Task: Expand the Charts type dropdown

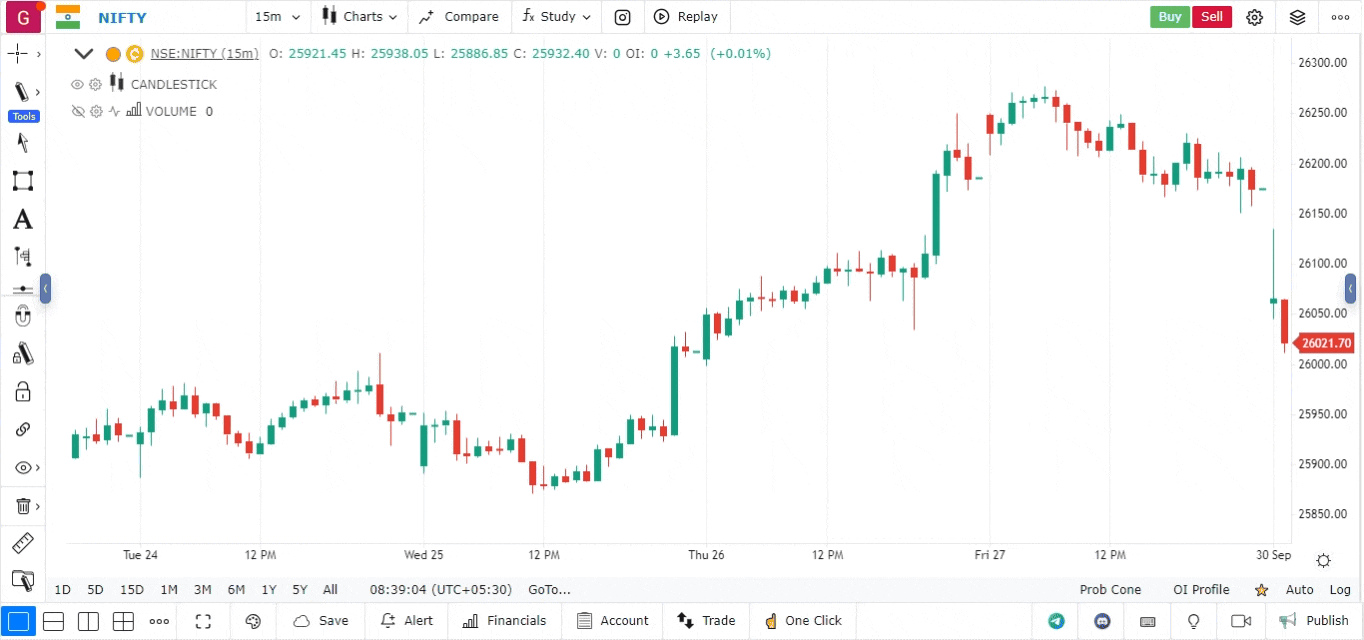Action: tap(359, 17)
